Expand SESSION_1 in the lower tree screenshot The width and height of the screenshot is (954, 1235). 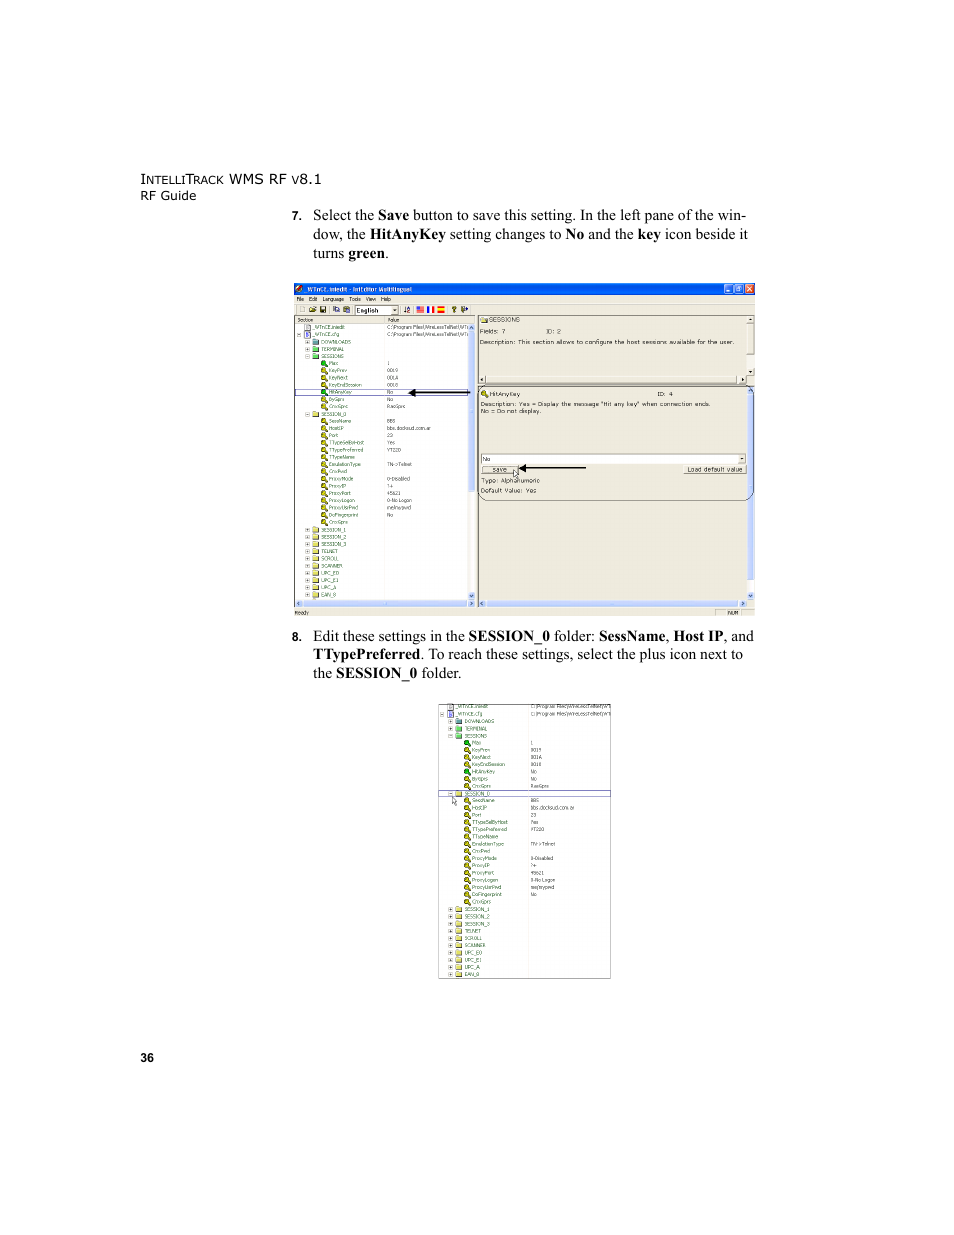click(450, 909)
